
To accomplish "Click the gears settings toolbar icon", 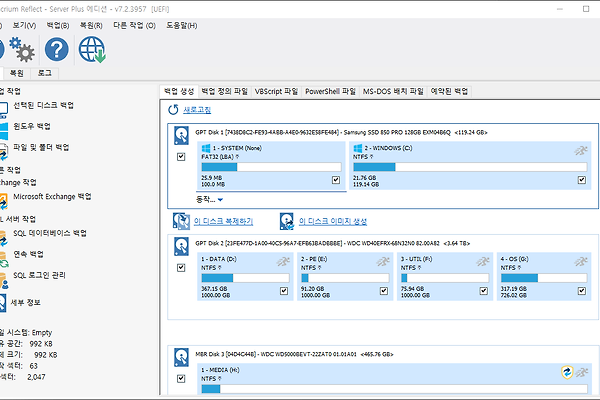I will pos(19,49).
